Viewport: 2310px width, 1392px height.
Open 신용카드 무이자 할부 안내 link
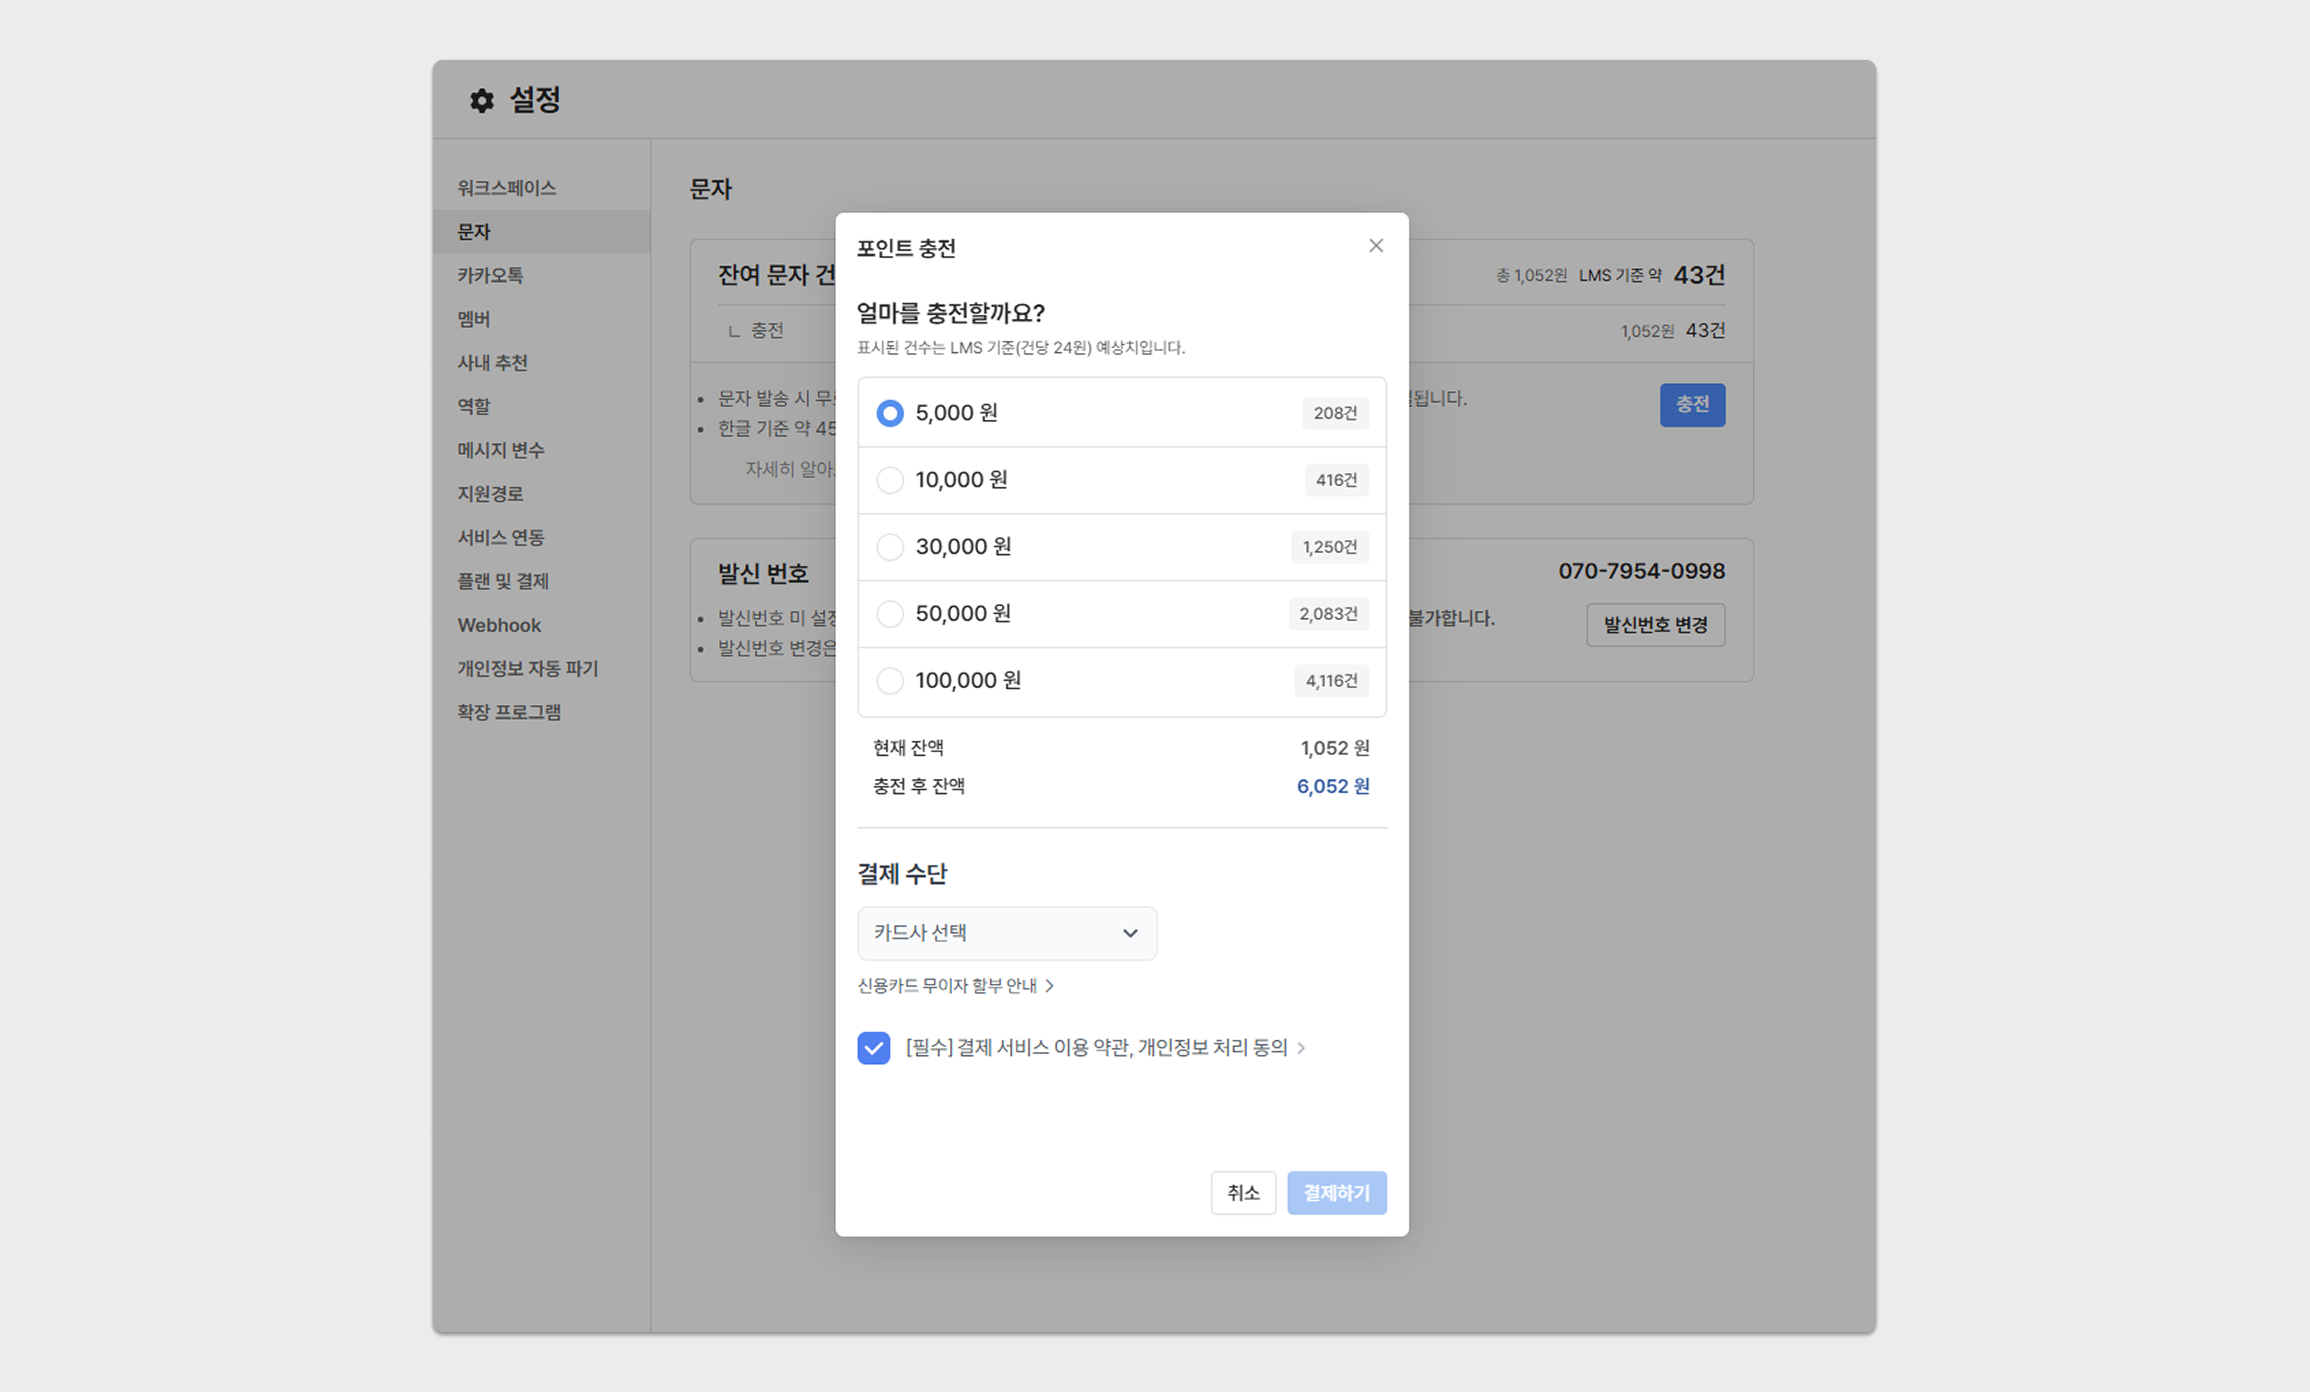[x=955, y=986]
